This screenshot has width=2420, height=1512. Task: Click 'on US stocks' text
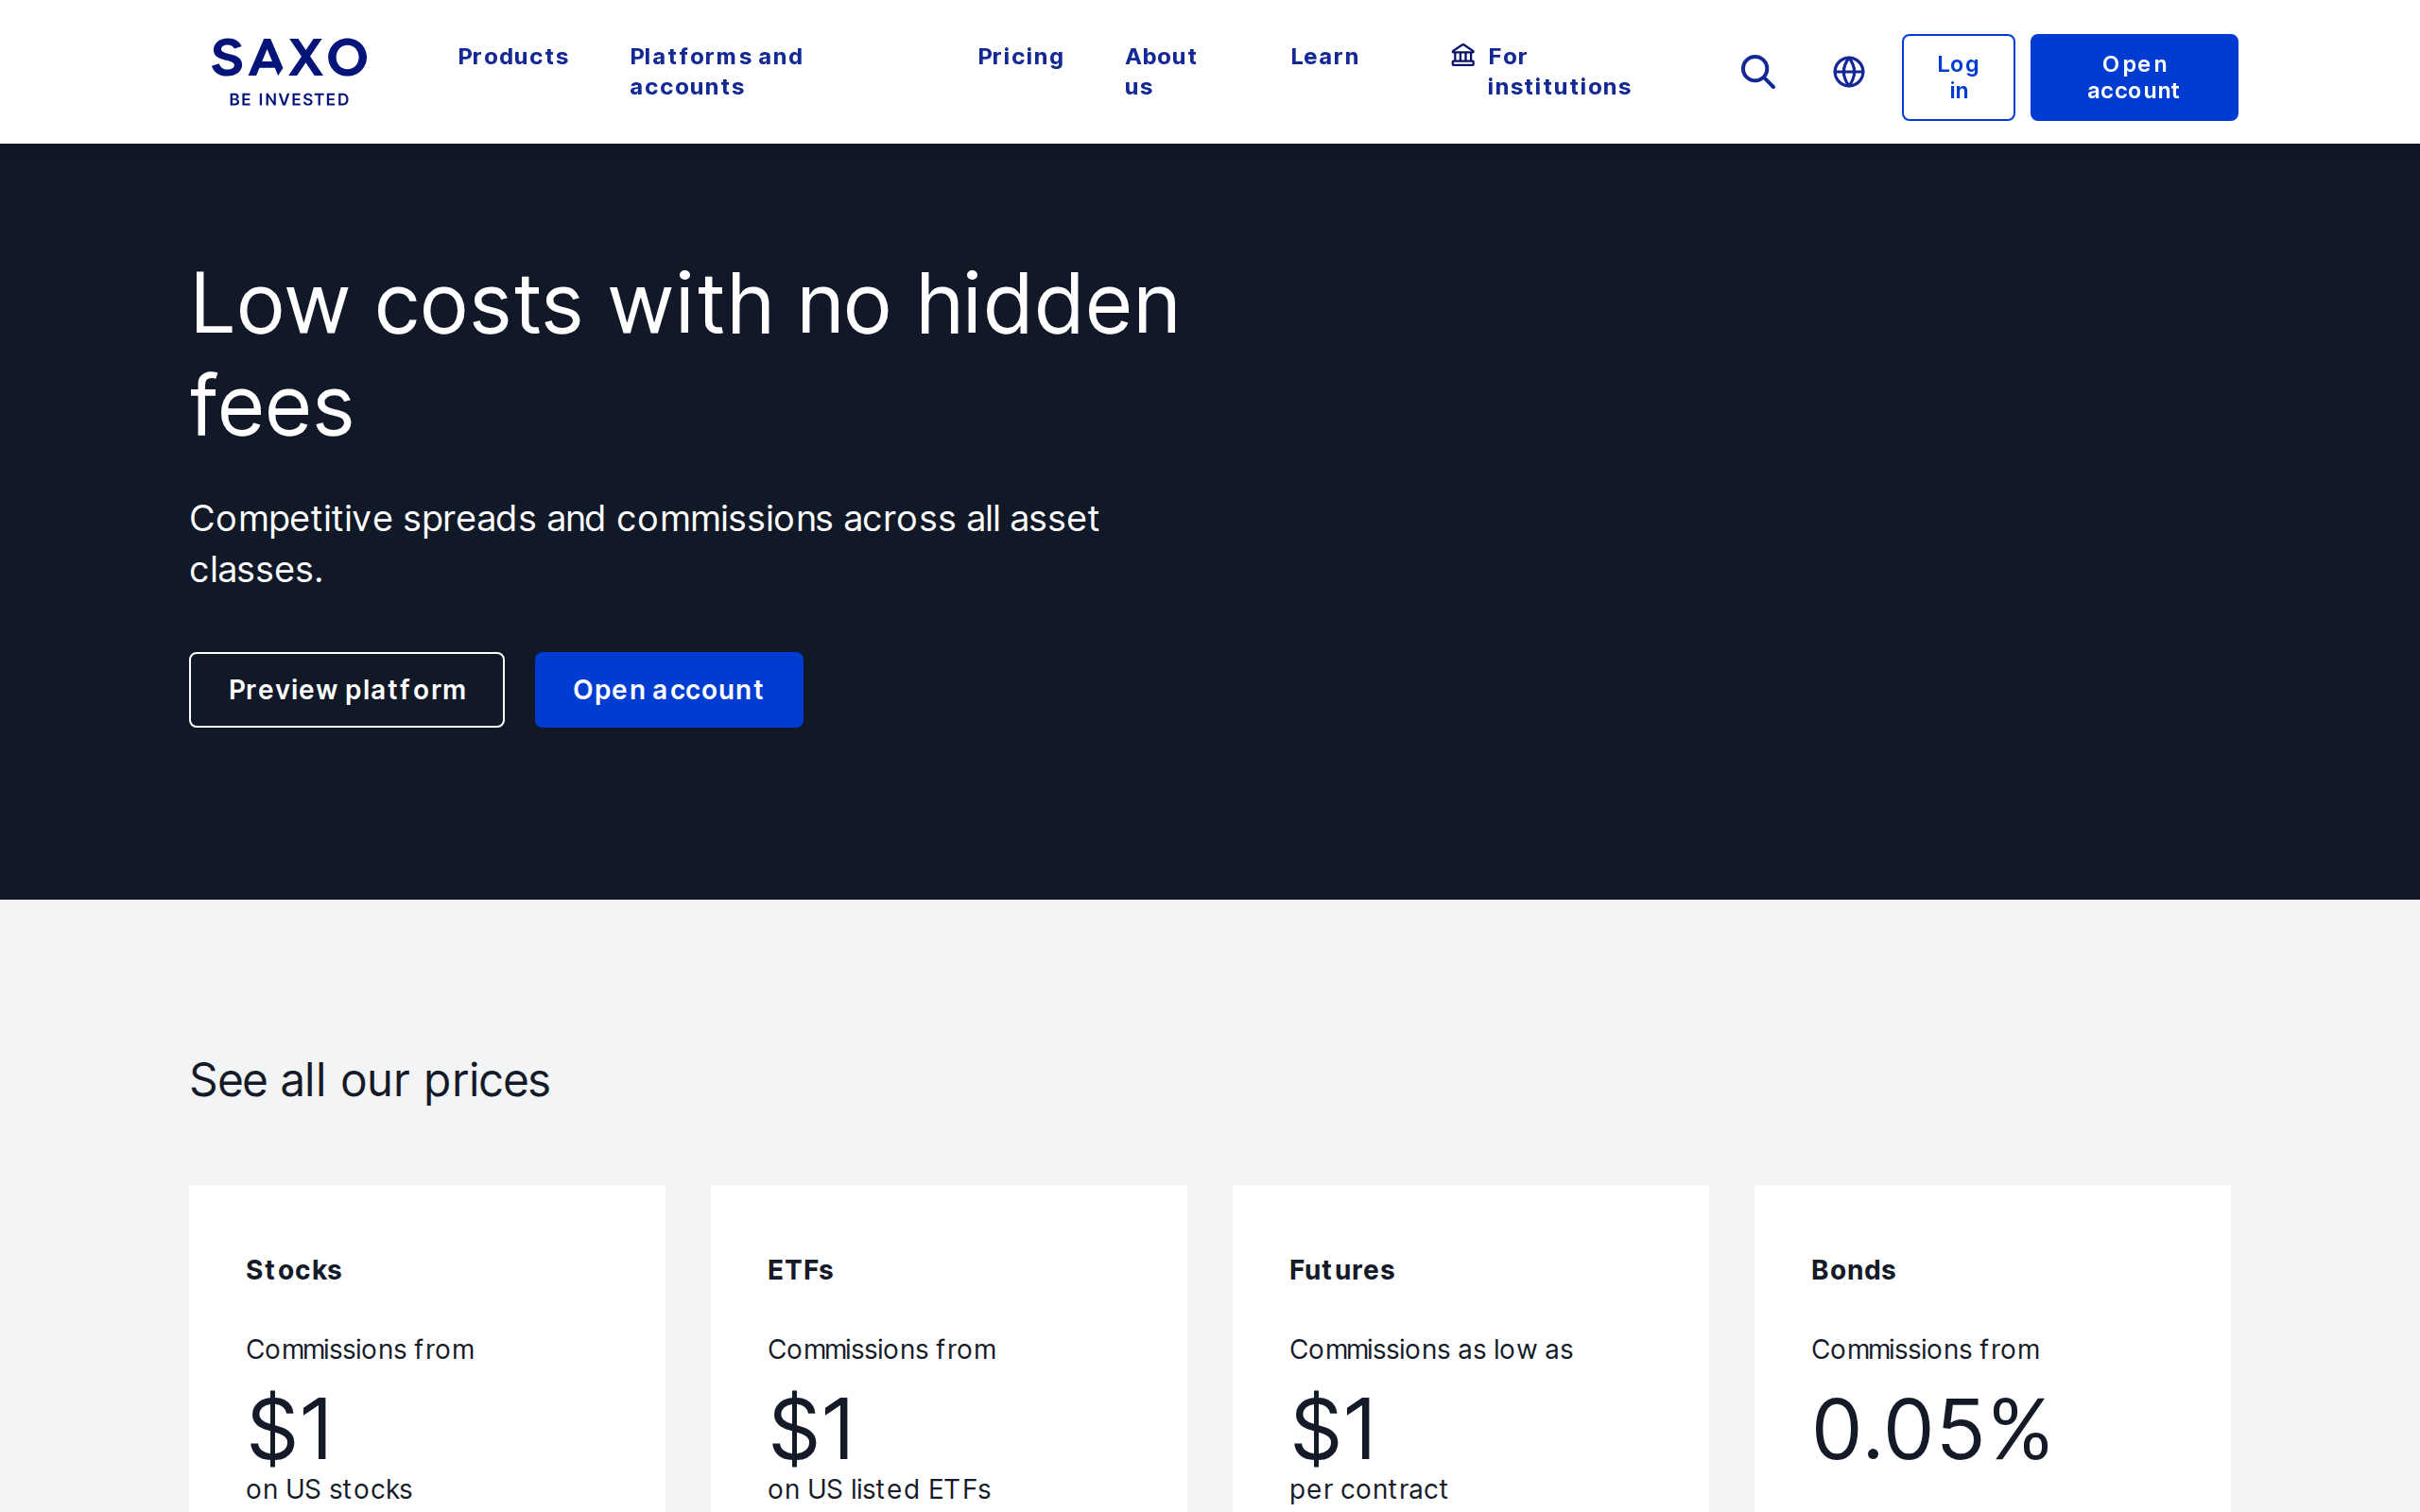pyautogui.click(x=329, y=1489)
